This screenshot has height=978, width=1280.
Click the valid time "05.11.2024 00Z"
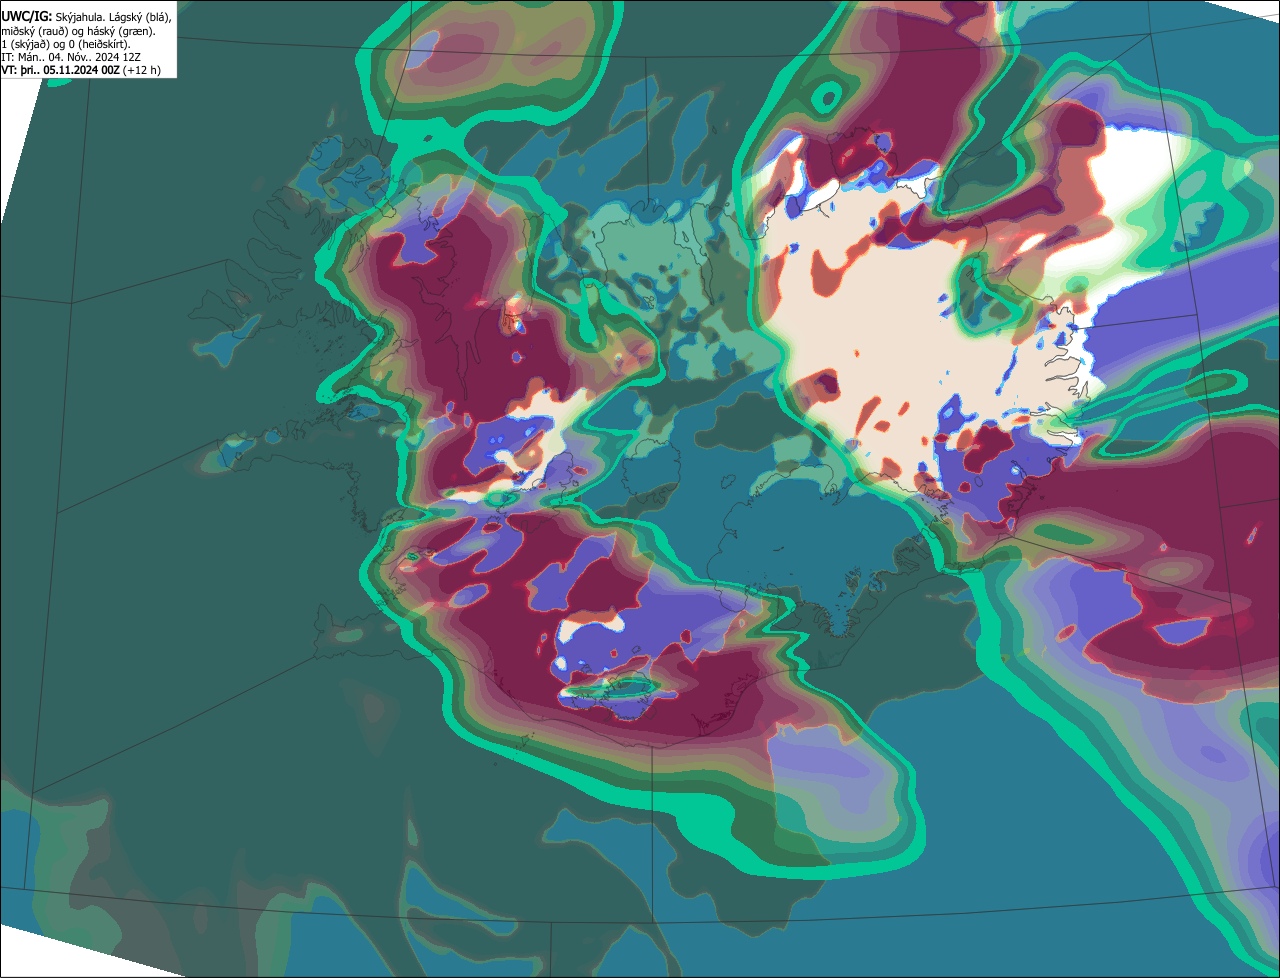[81, 70]
